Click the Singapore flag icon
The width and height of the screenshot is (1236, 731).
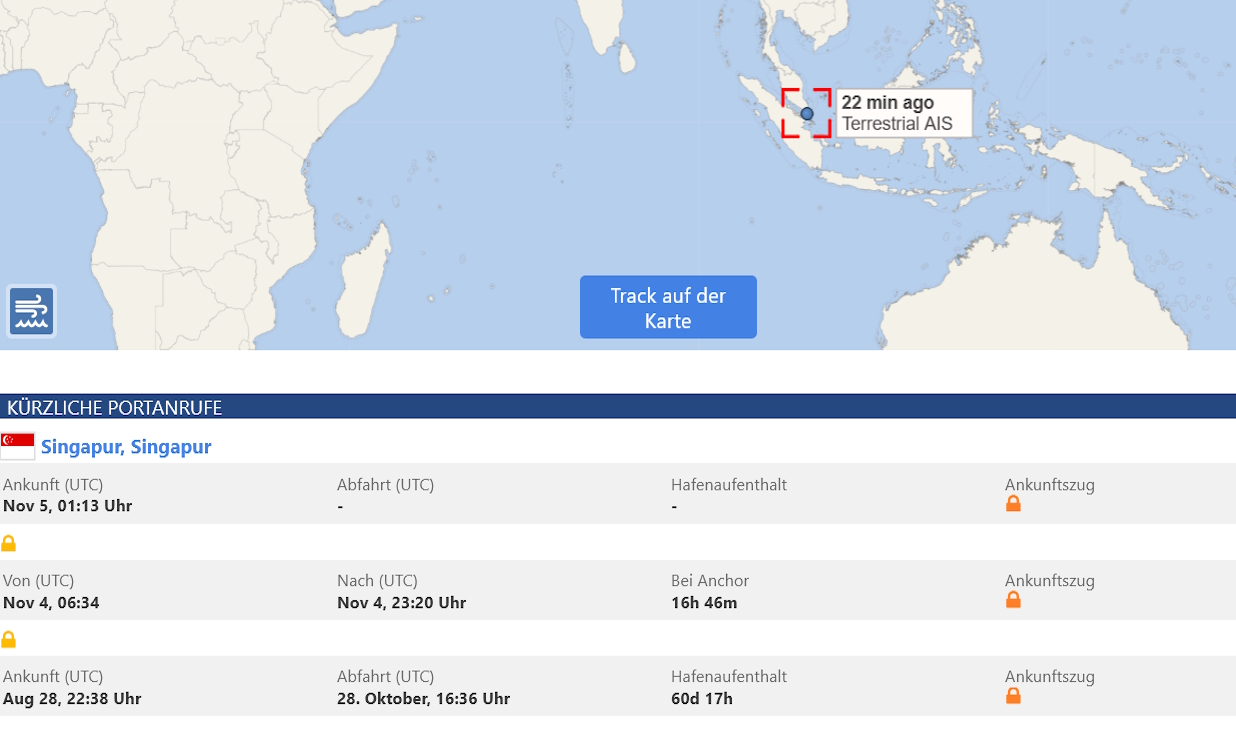(x=18, y=446)
